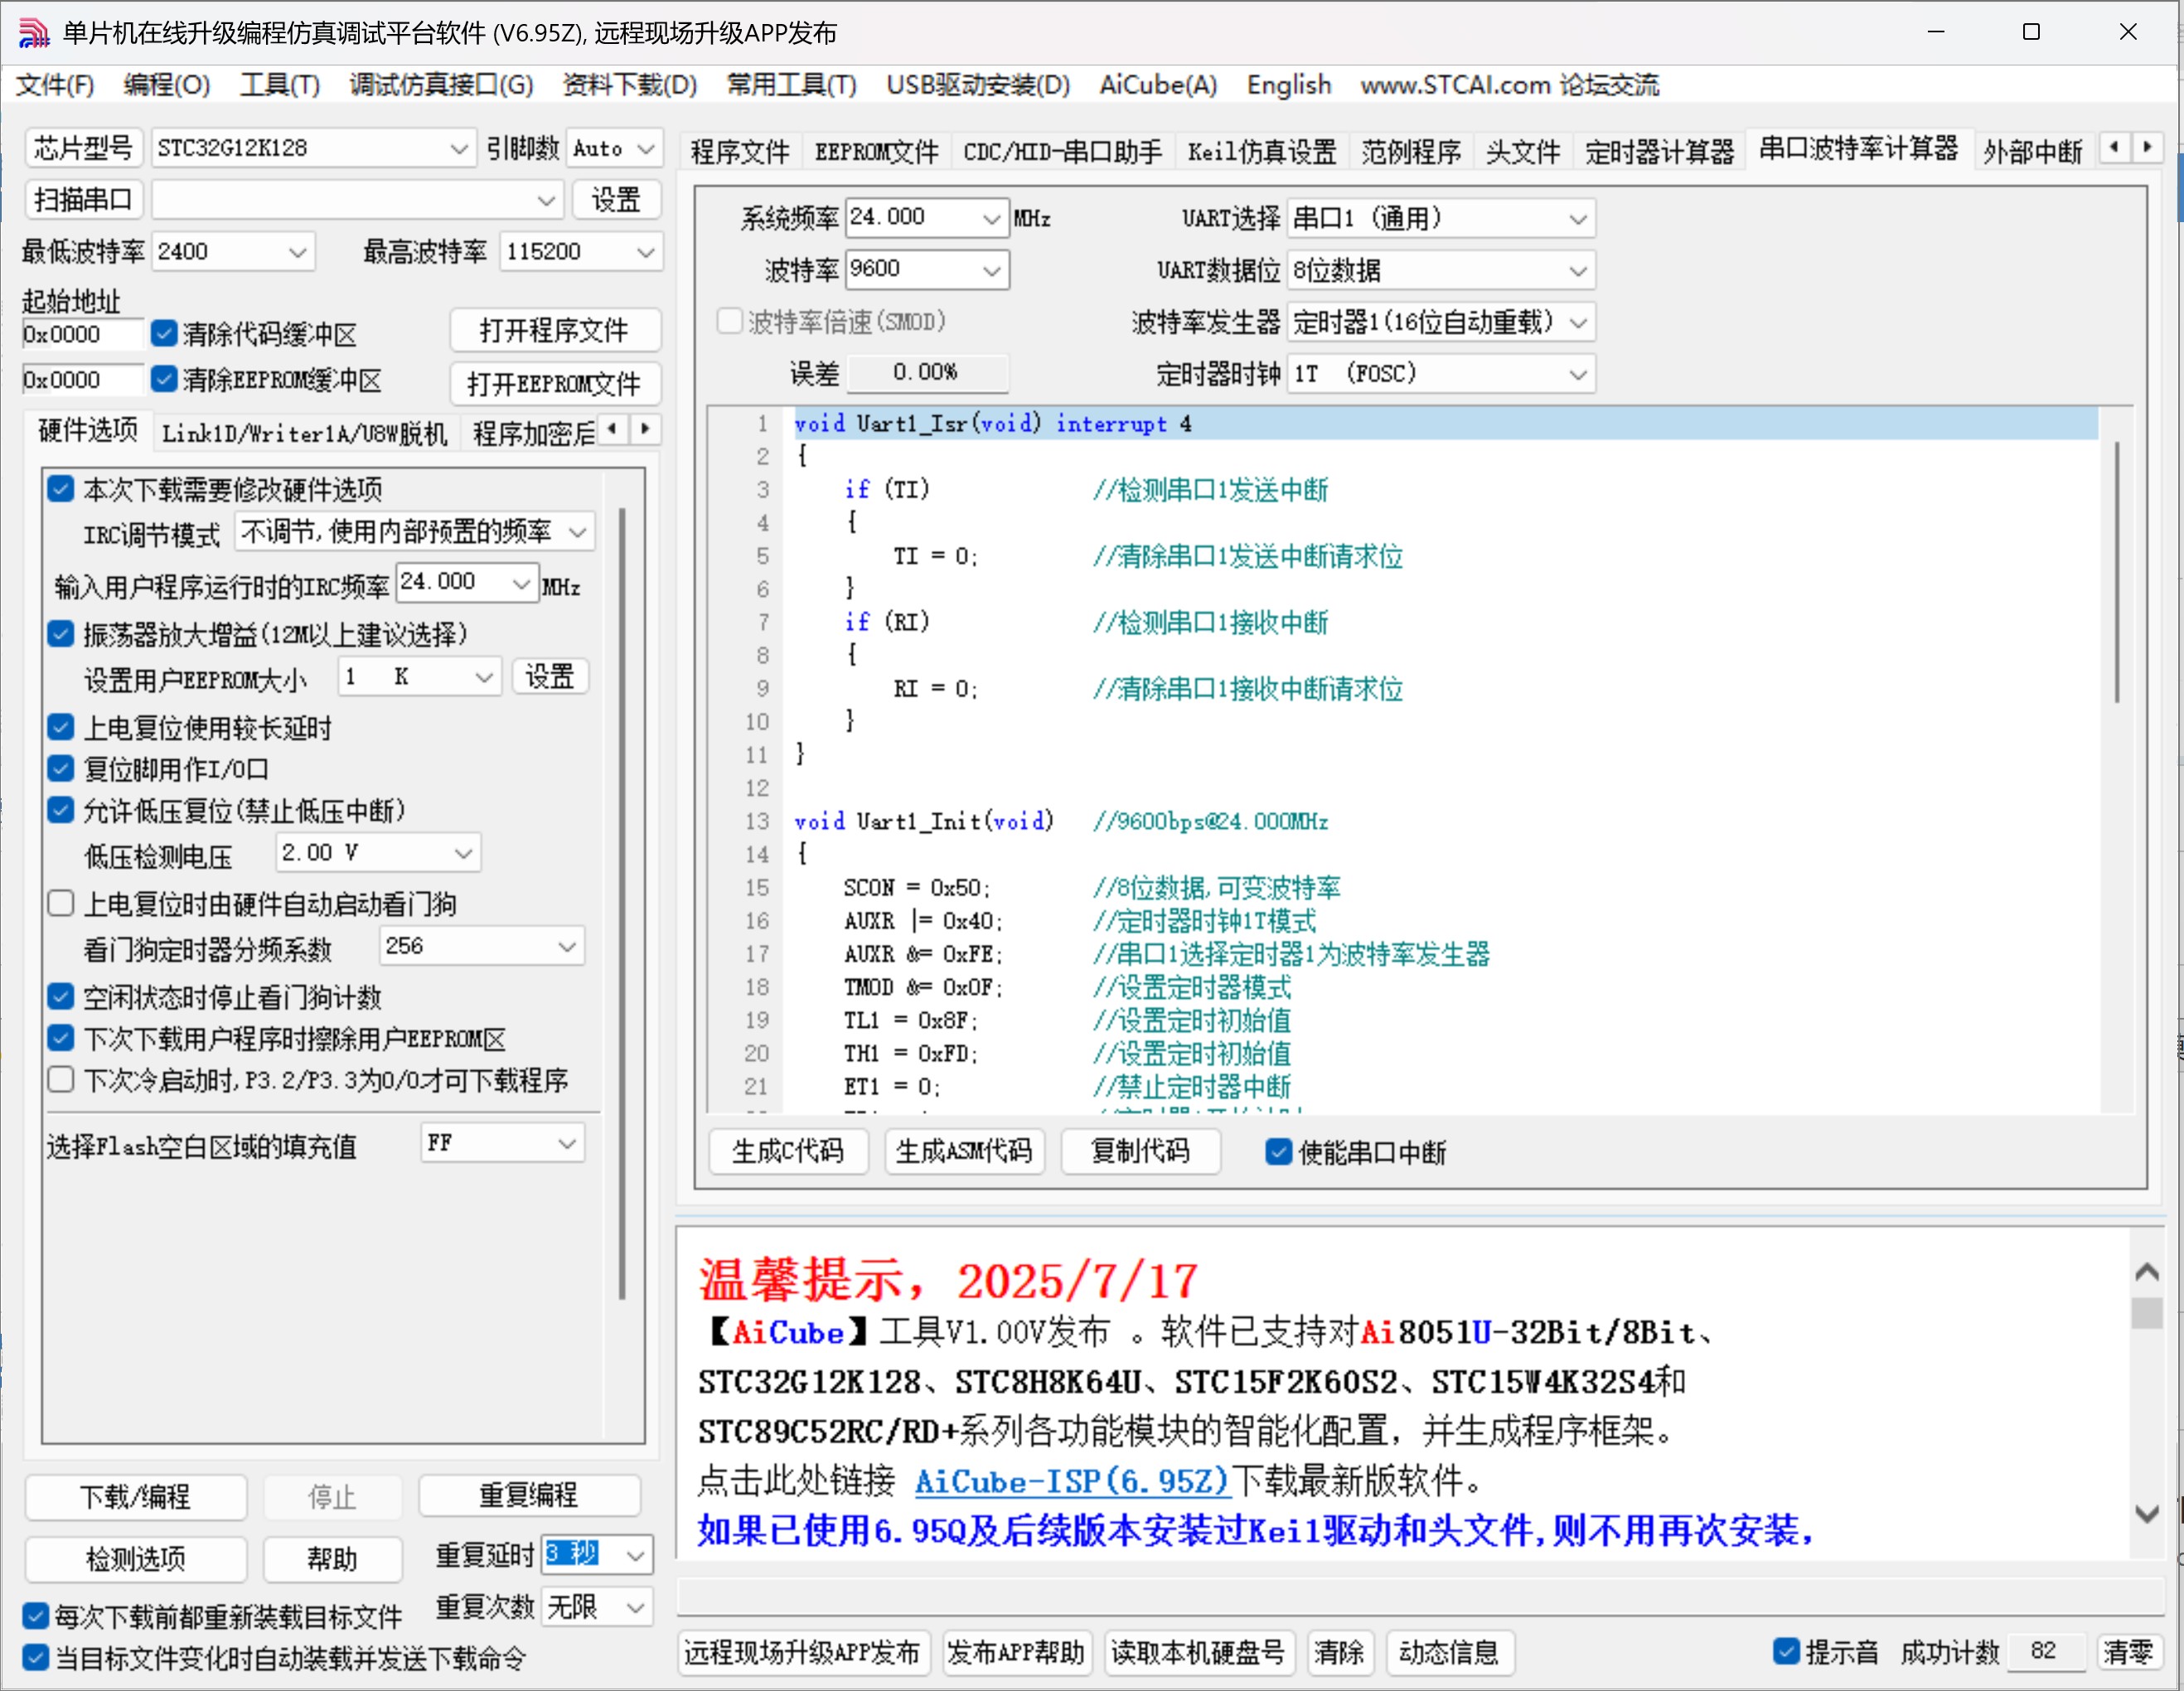The width and height of the screenshot is (2184, 1691).
Task: Click the hardware options panel scrollbar
Action: tap(622, 903)
